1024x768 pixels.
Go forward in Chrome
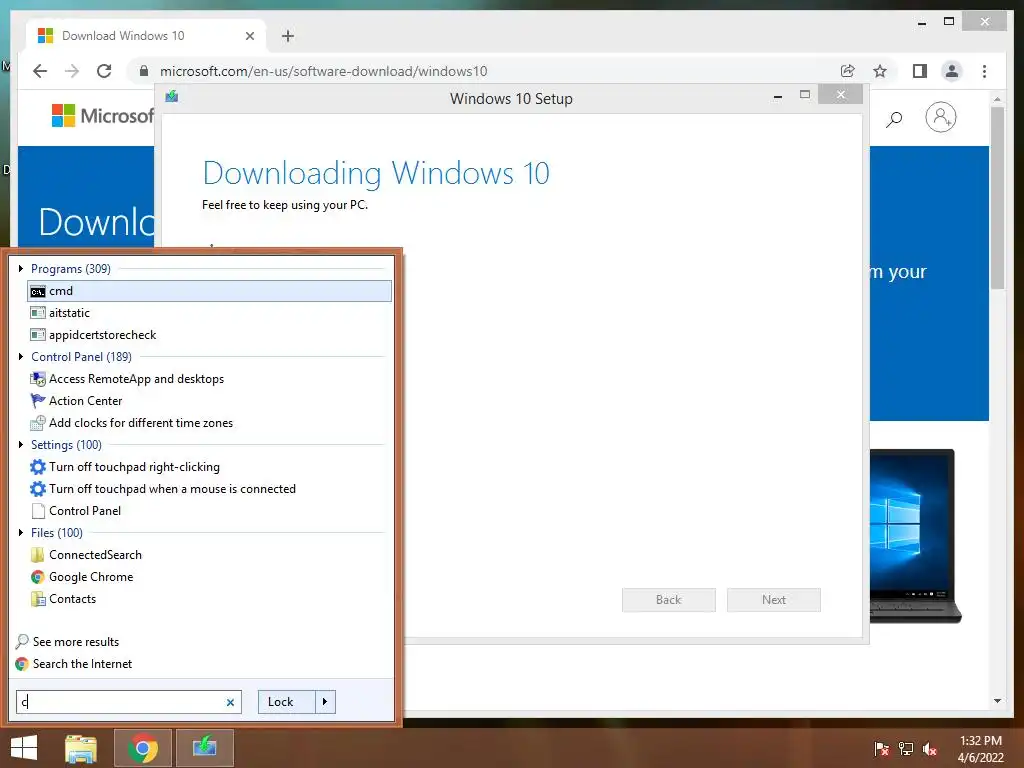pyautogui.click(x=72, y=71)
